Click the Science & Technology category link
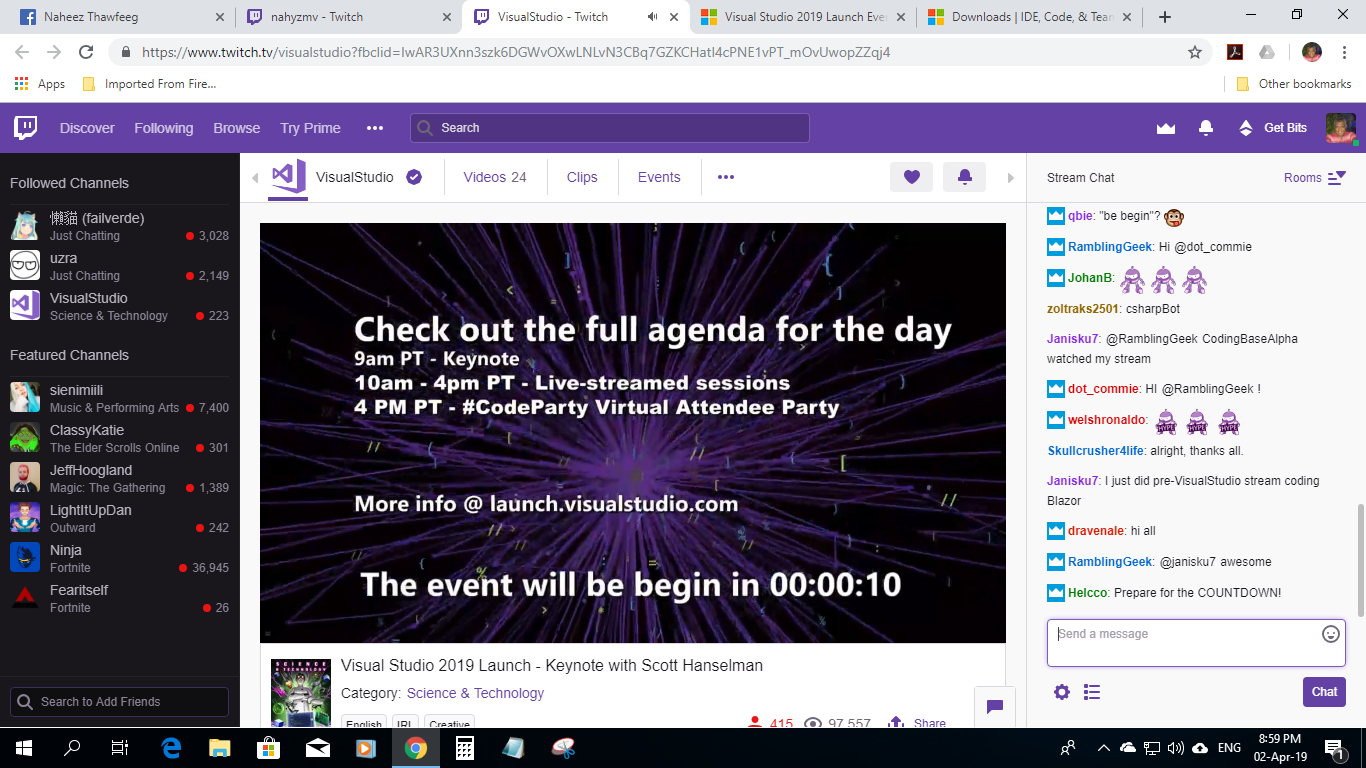 [x=475, y=693]
